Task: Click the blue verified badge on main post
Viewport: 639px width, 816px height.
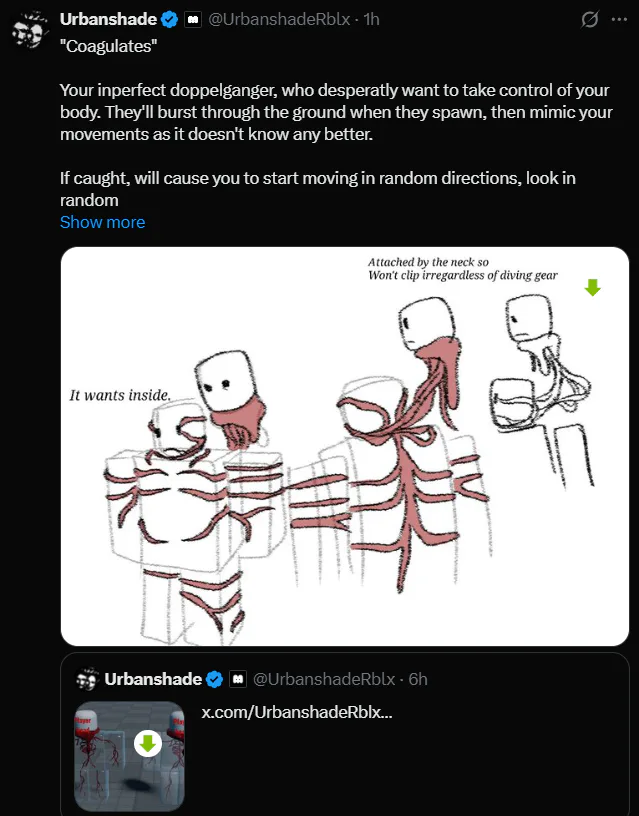Action: pyautogui.click(x=171, y=20)
